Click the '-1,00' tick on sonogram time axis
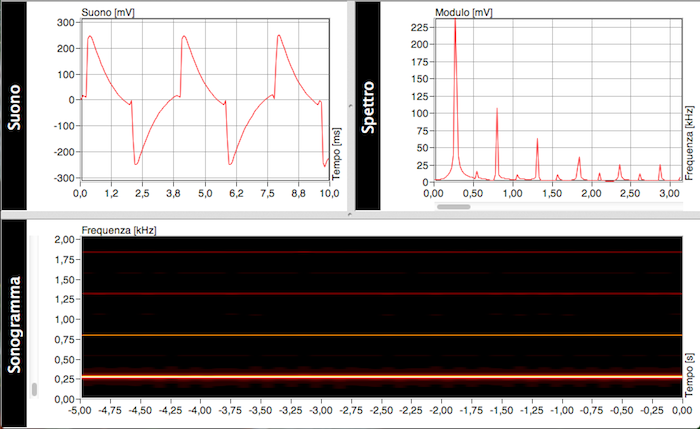 (x=562, y=410)
